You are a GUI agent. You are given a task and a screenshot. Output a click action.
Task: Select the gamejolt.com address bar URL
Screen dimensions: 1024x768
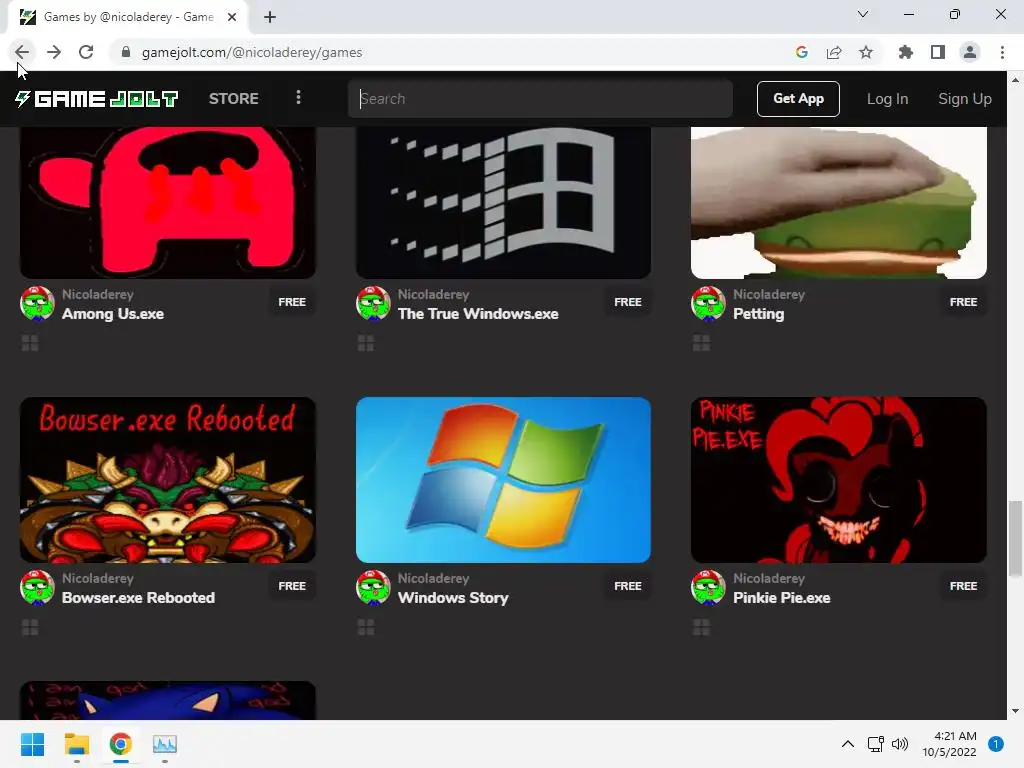pyautogui.click(x=252, y=52)
